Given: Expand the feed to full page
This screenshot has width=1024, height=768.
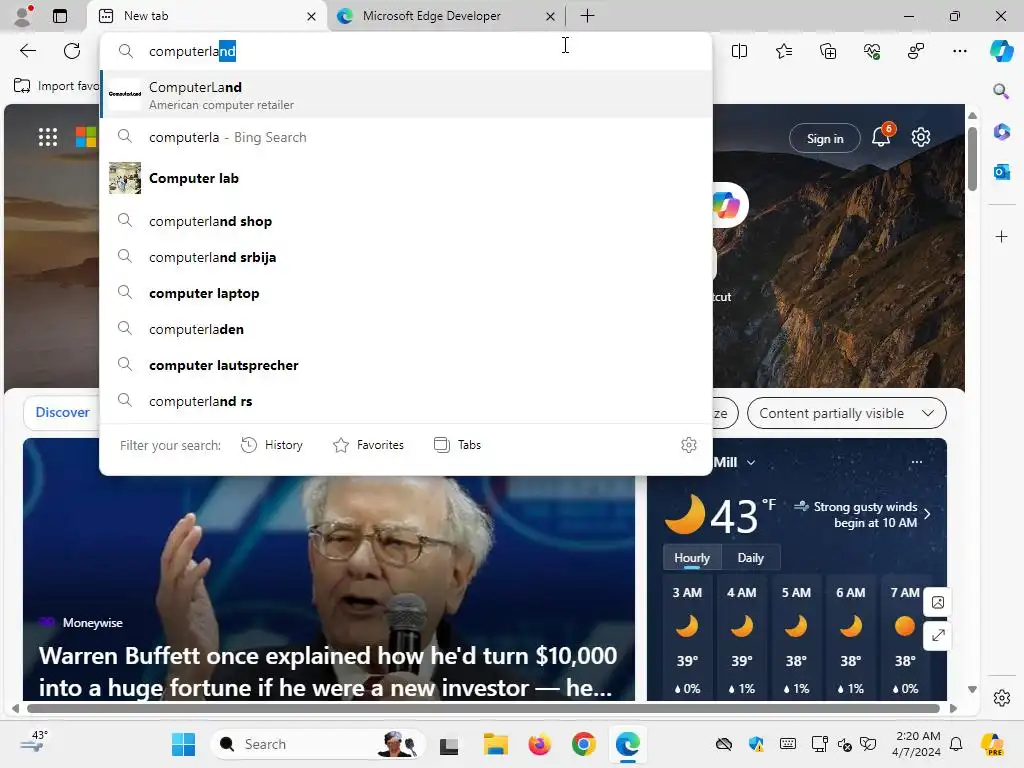Looking at the screenshot, I should point(938,635).
